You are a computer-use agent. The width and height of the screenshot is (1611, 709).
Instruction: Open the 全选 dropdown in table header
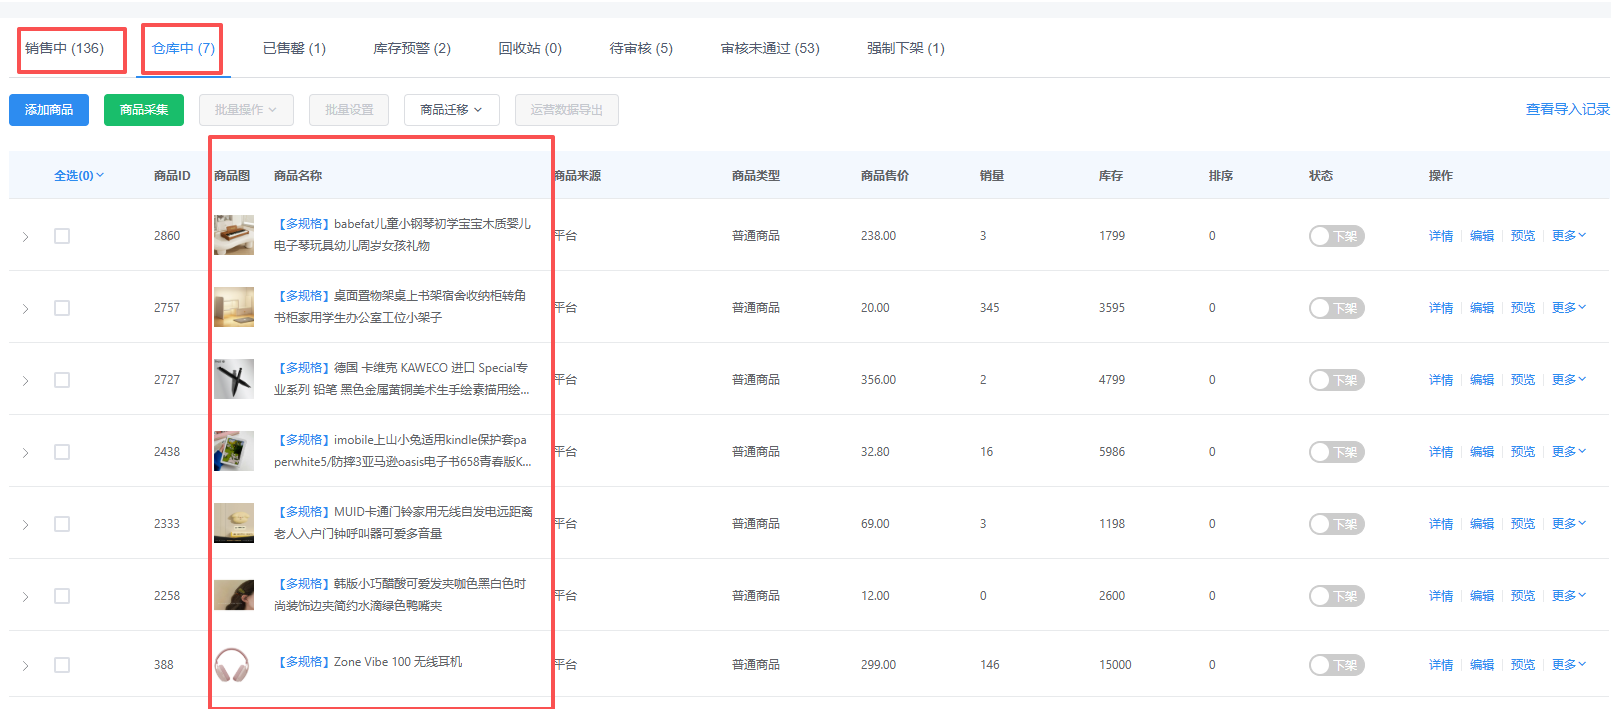coord(79,176)
